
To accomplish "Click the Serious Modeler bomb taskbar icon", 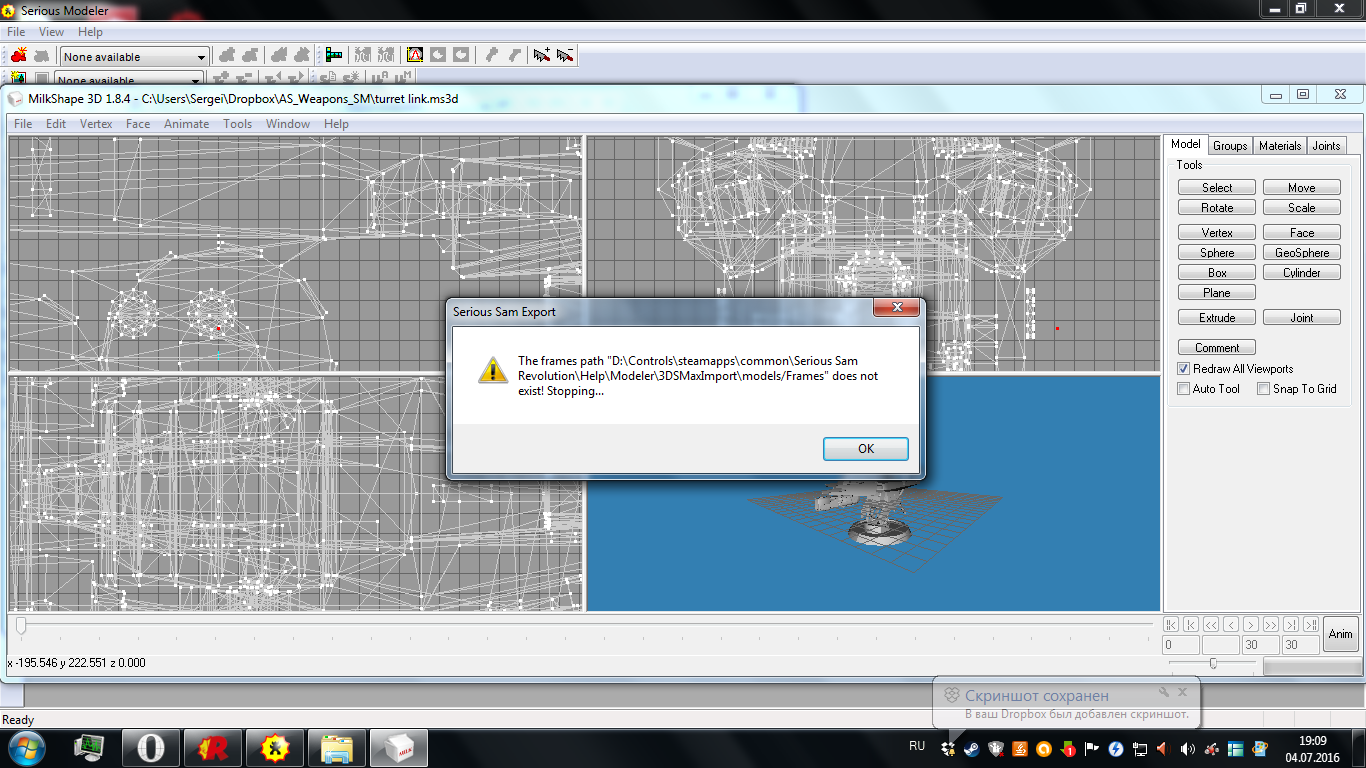I will tap(275, 748).
